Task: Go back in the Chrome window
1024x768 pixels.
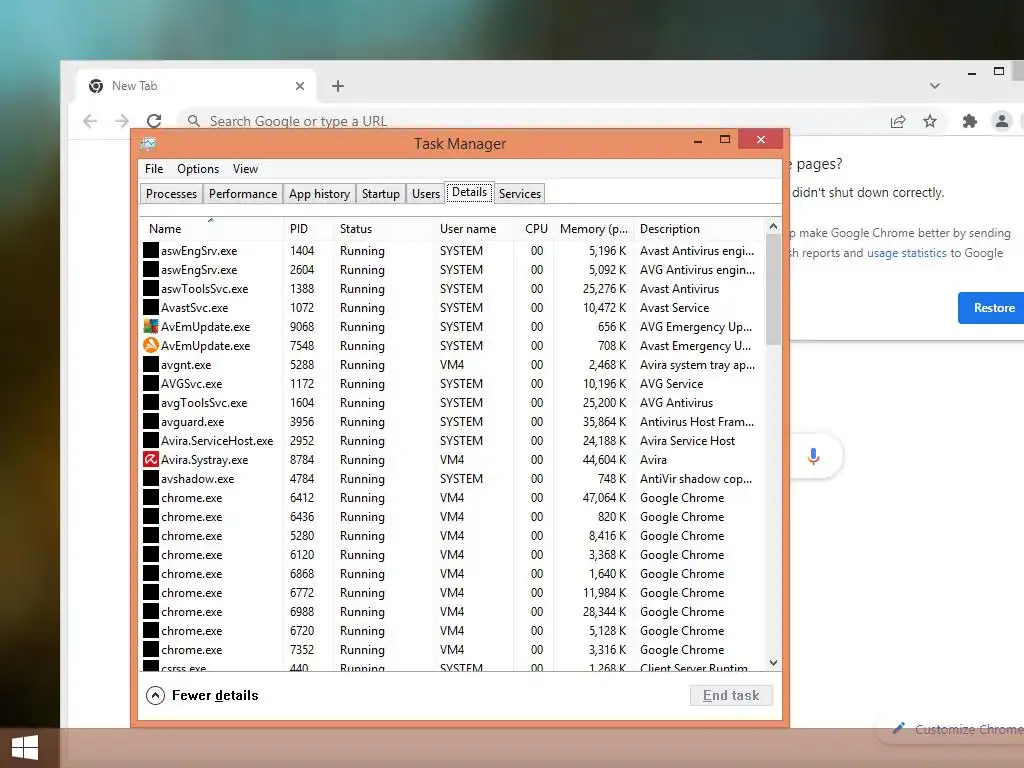Action: click(x=90, y=121)
